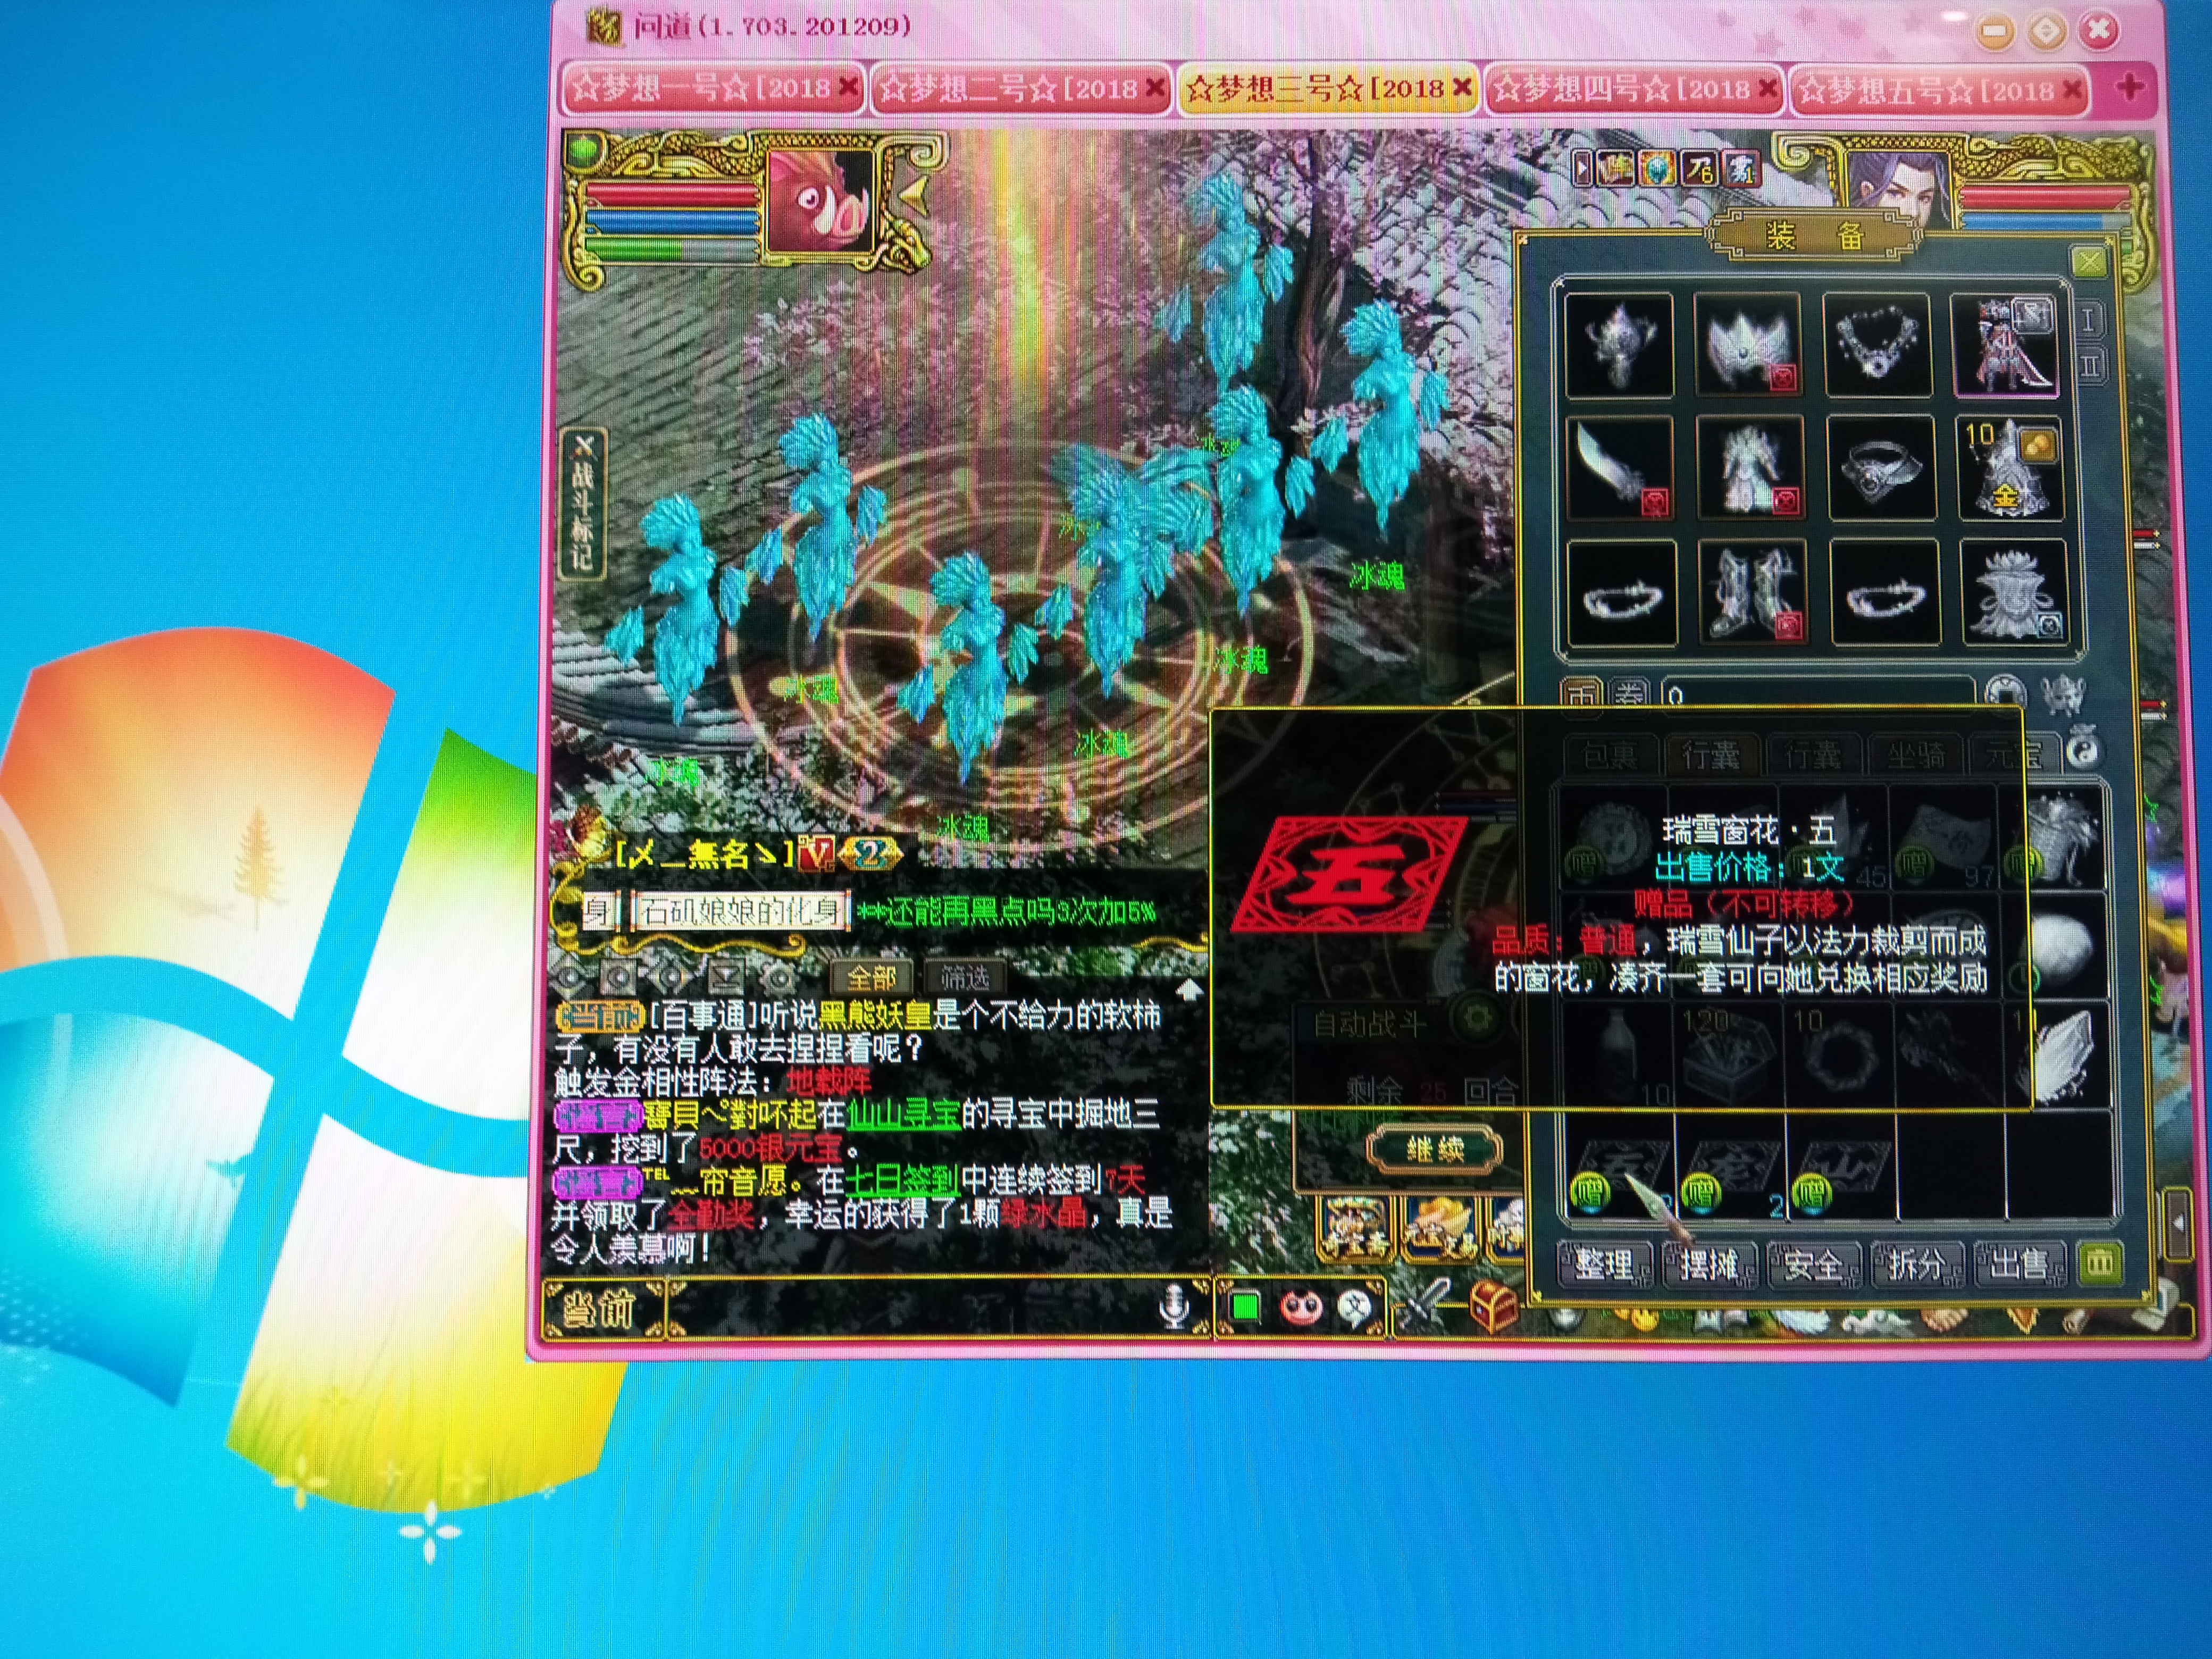Select the 全部 chat filter tab

click(x=871, y=977)
